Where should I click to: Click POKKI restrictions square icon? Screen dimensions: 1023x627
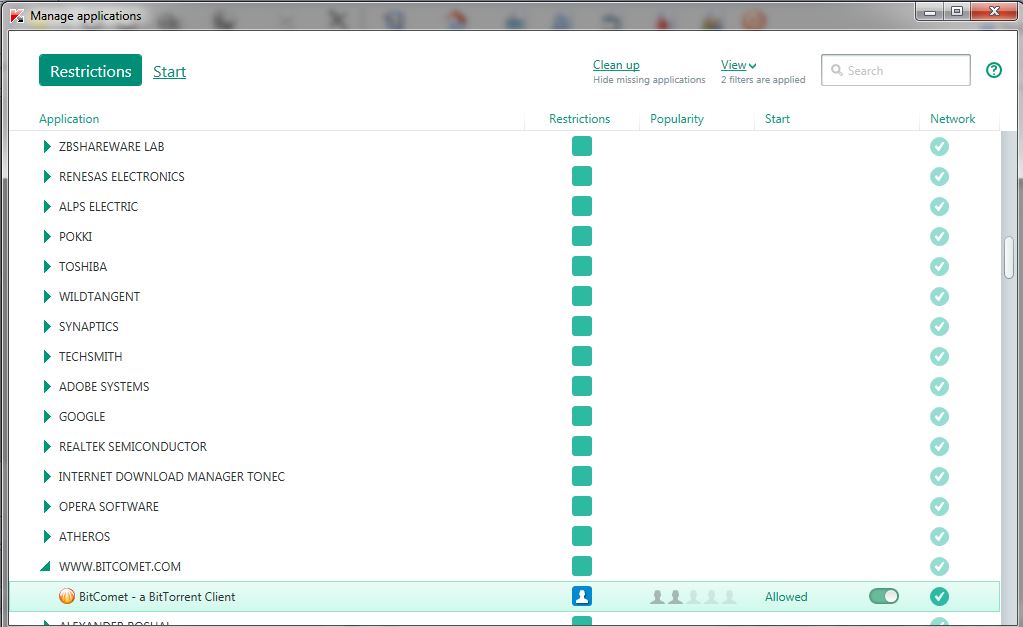pos(582,236)
